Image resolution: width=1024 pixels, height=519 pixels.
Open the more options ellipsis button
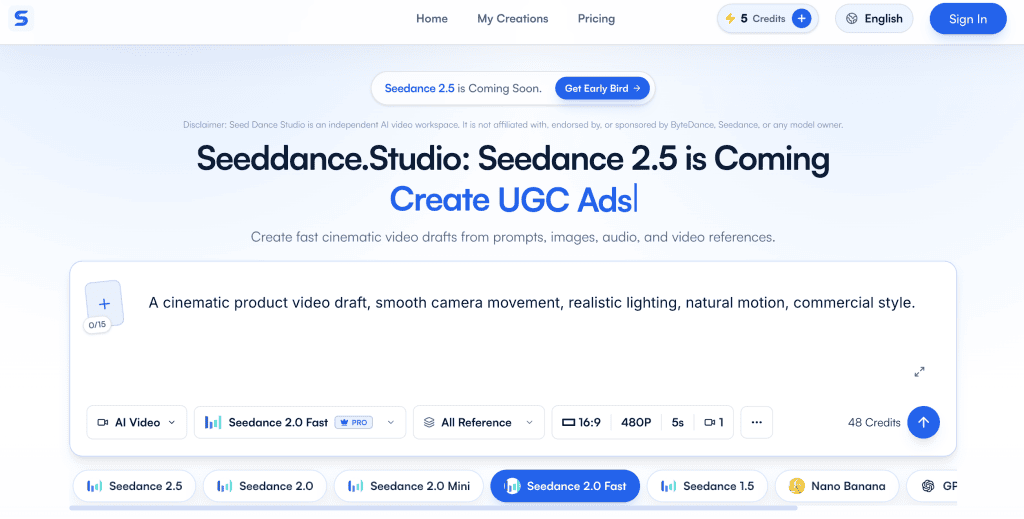pos(757,422)
